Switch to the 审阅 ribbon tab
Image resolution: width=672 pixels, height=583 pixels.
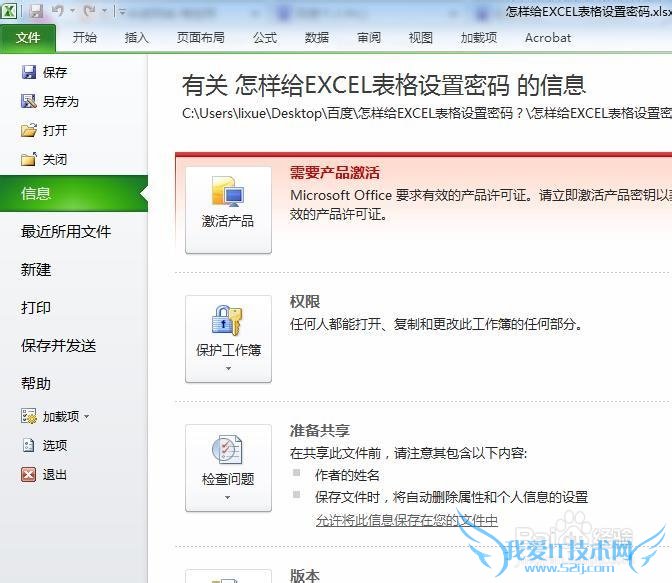coord(369,38)
